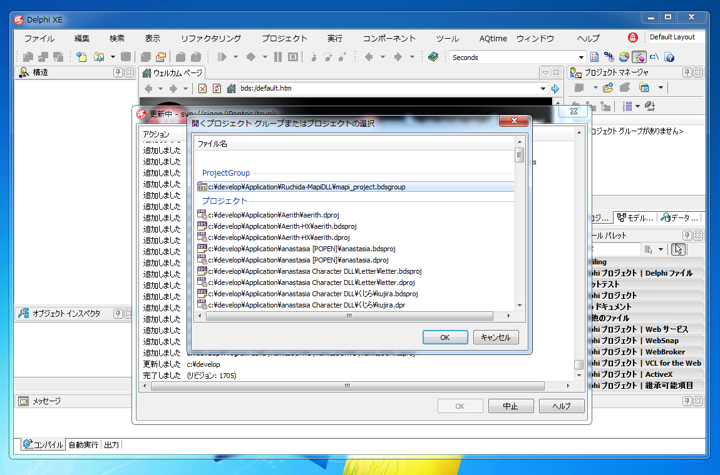The width and height of the screenshot is (720, 475).
Task: Switch to the ウェルカム ページ tab
Action: pyautogui.click(x=173, y=73)
